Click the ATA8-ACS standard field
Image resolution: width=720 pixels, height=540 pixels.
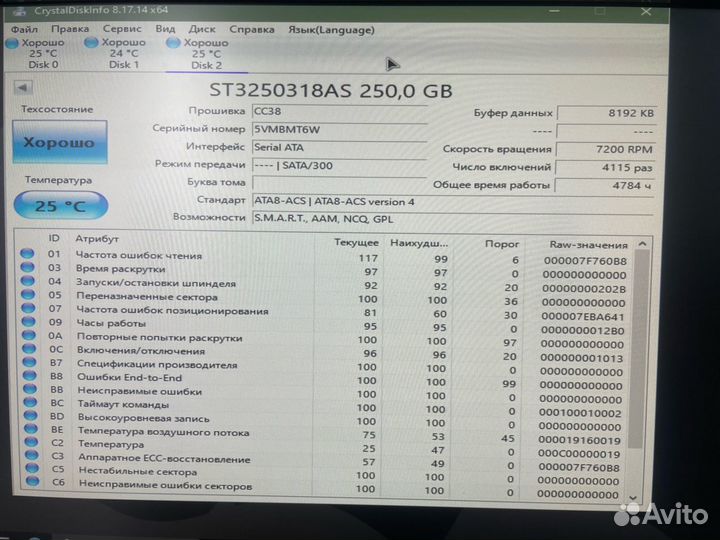(x=453, y=201)
